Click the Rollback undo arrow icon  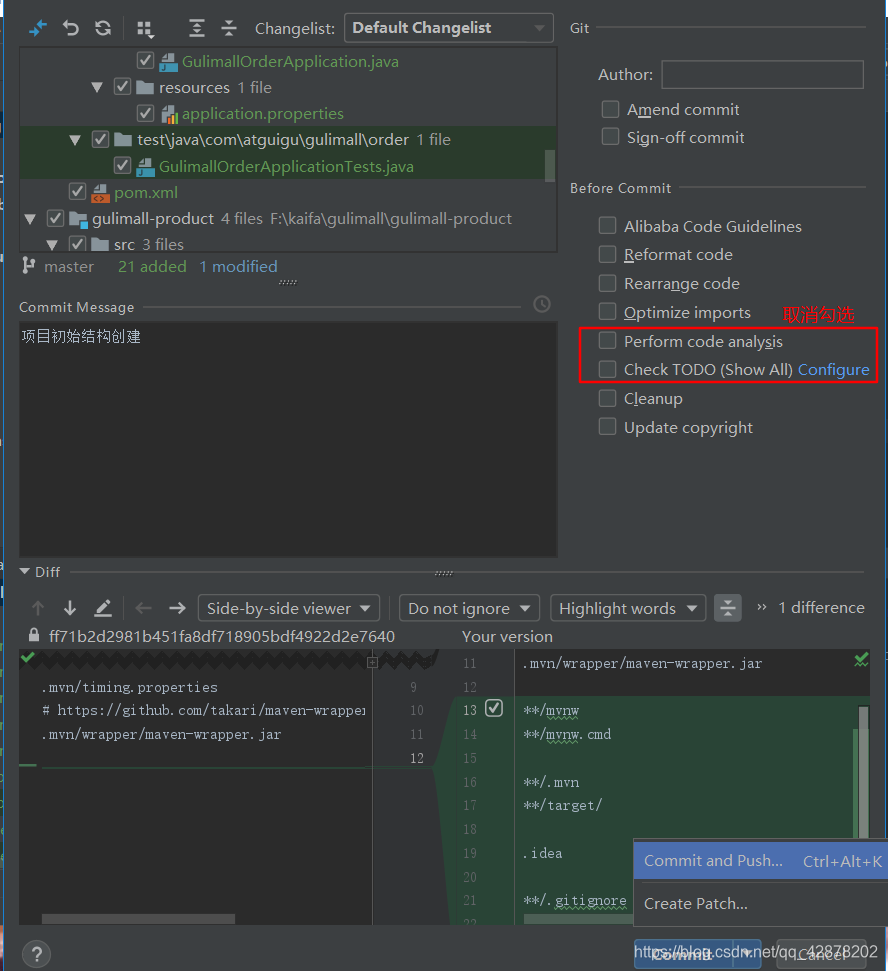[x=71, y=28]
